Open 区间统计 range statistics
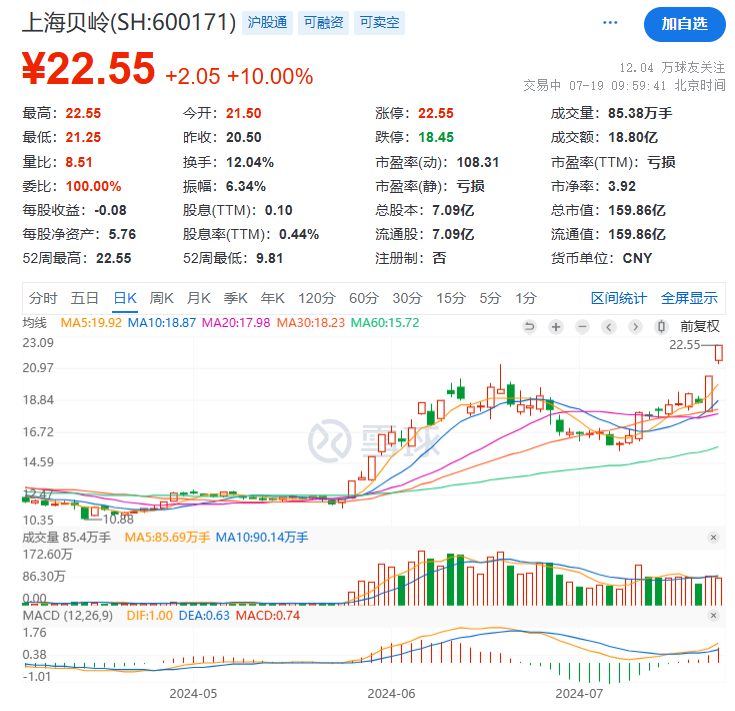 coord(618,298)
